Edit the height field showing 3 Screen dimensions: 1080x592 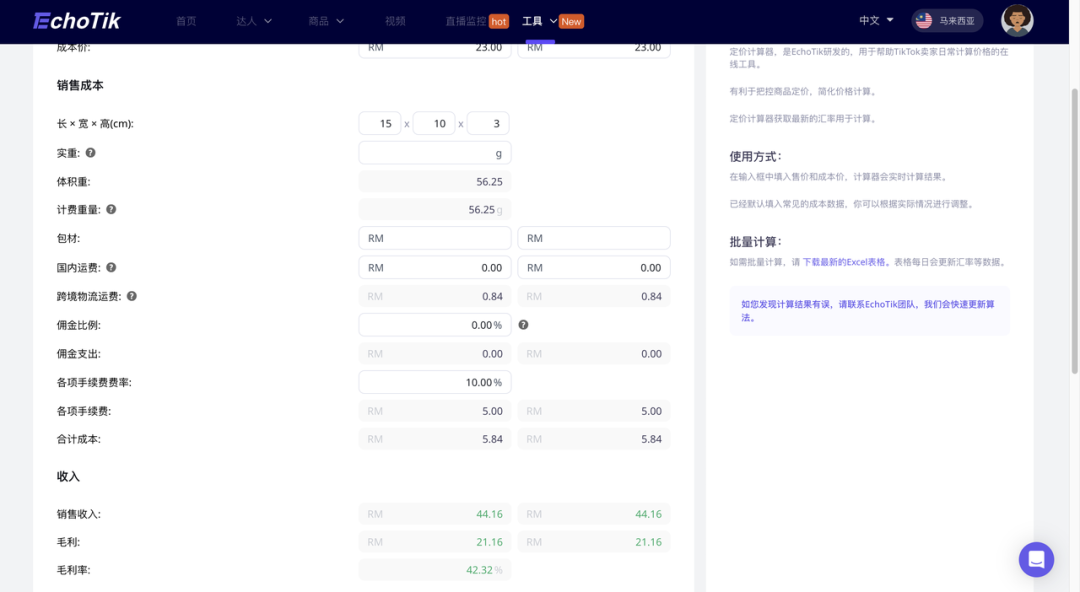(488, 123)
